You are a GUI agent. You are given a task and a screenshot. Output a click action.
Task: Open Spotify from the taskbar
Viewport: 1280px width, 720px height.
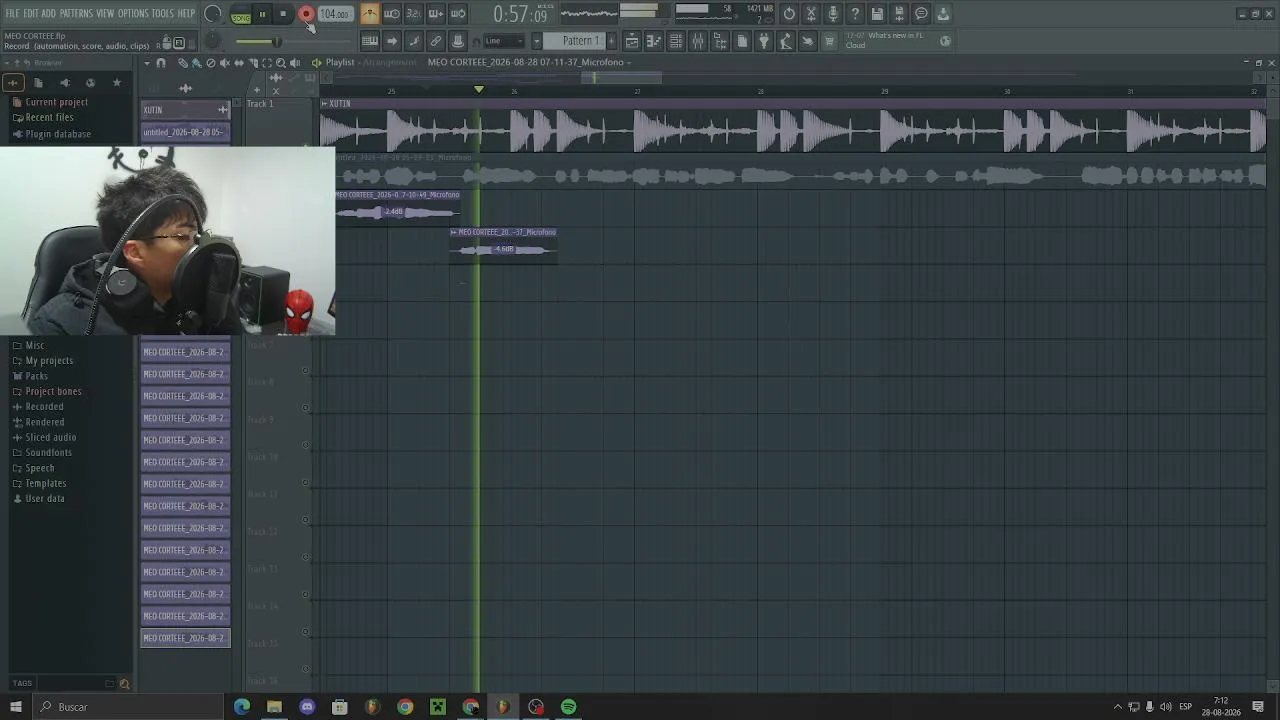coord(569,707)
